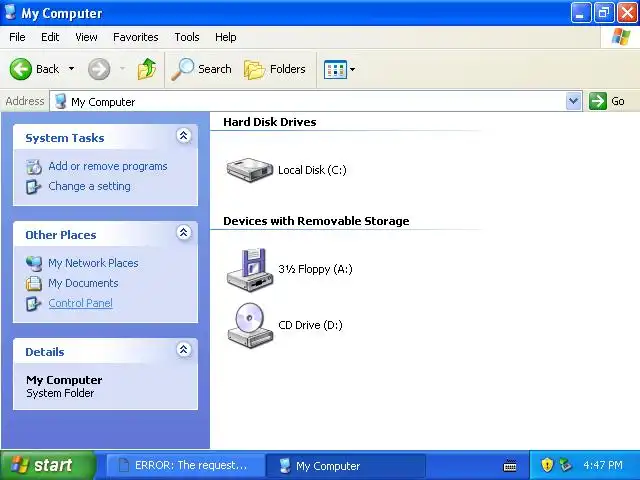Select the 3½ Floppy (A:) drive icon
This screenshot has width=640, height=480.
(250, 269)
